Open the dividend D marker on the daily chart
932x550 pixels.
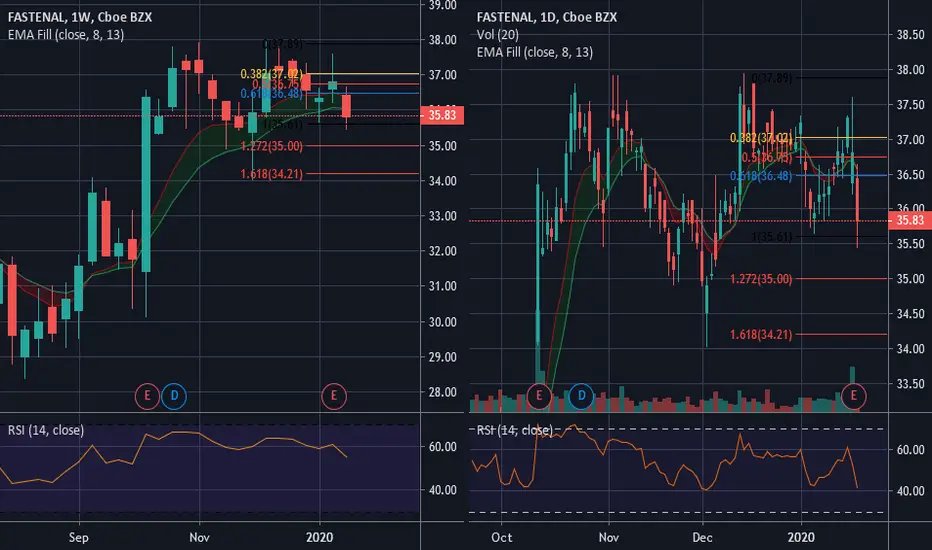(581, 395)
